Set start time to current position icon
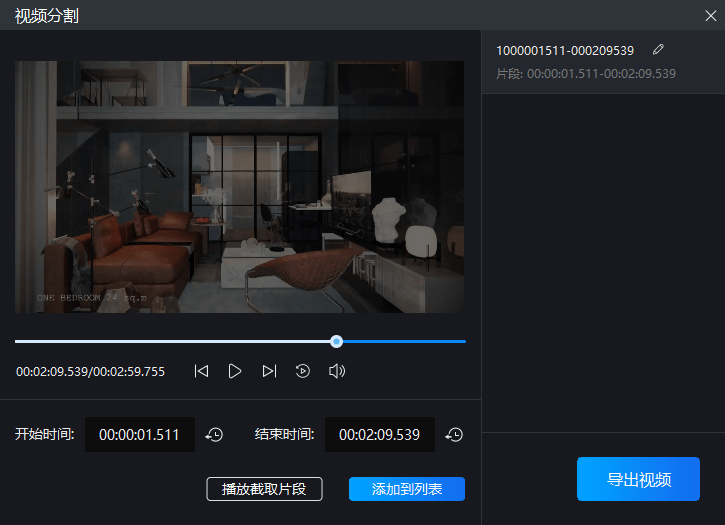This screenshot has height=525, width=725. click(x=214, y=435)
